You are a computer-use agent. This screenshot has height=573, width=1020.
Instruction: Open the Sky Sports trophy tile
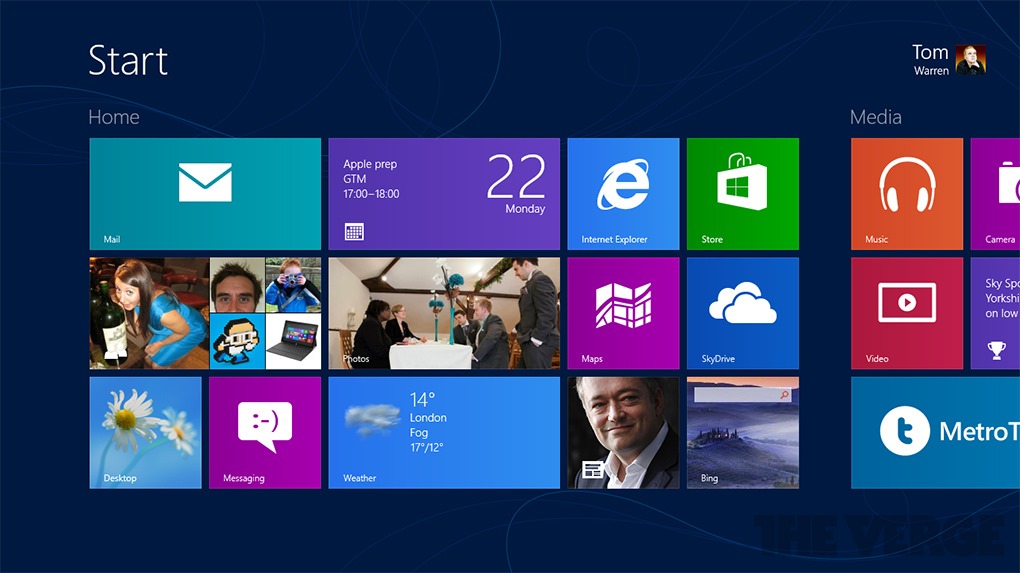coord(995,313)
